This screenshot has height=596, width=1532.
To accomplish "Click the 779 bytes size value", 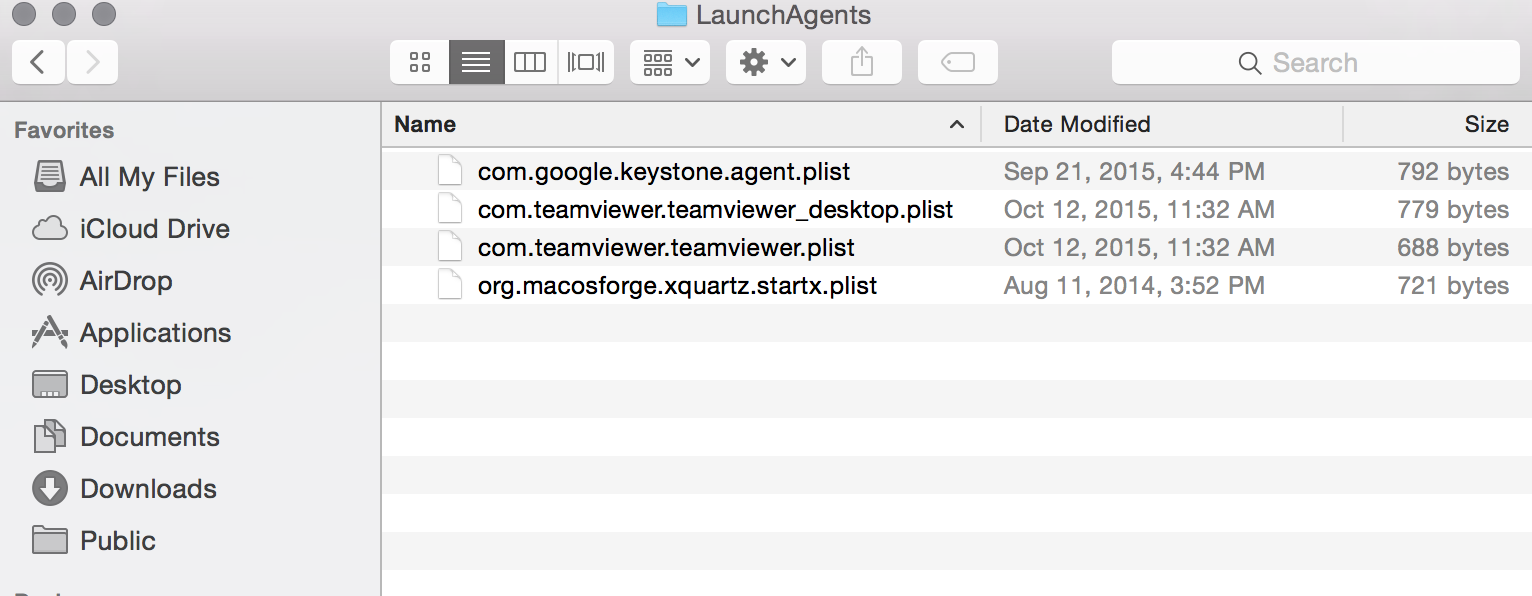I will [x=1453, y=210].
